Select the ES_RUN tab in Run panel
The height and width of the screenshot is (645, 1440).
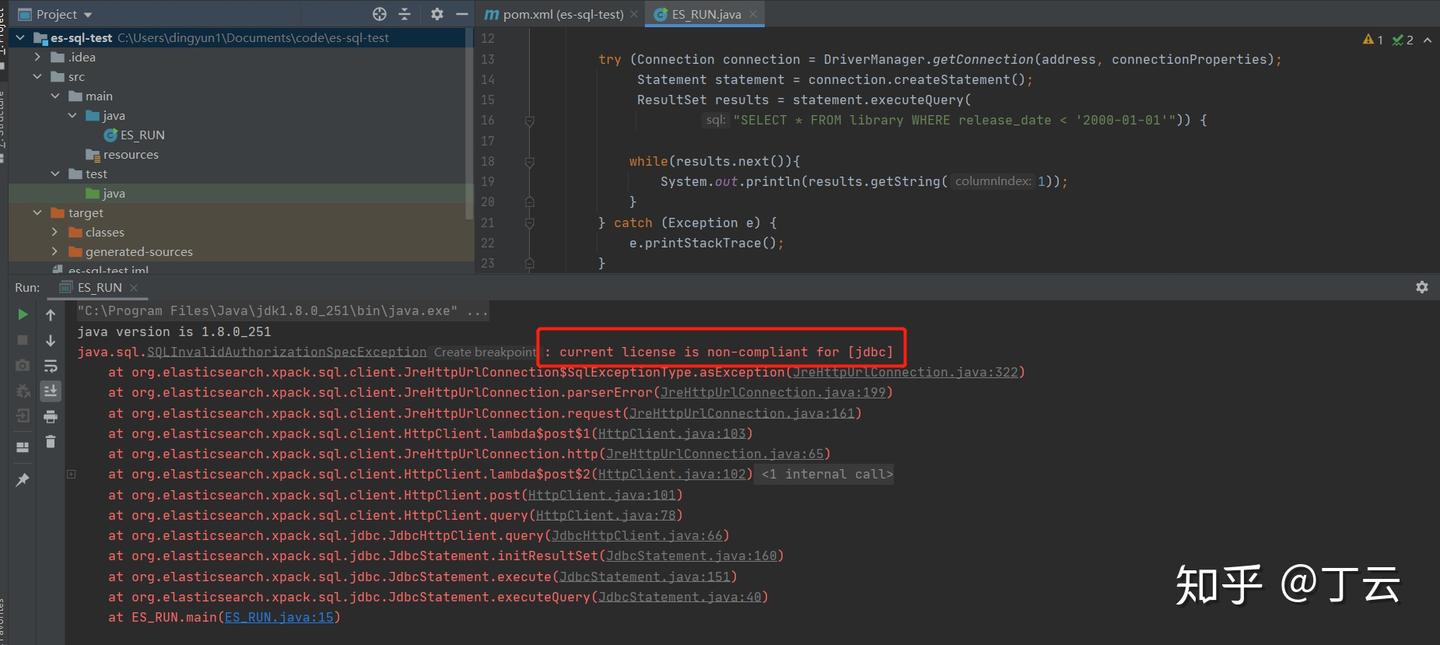pos(100,287)
